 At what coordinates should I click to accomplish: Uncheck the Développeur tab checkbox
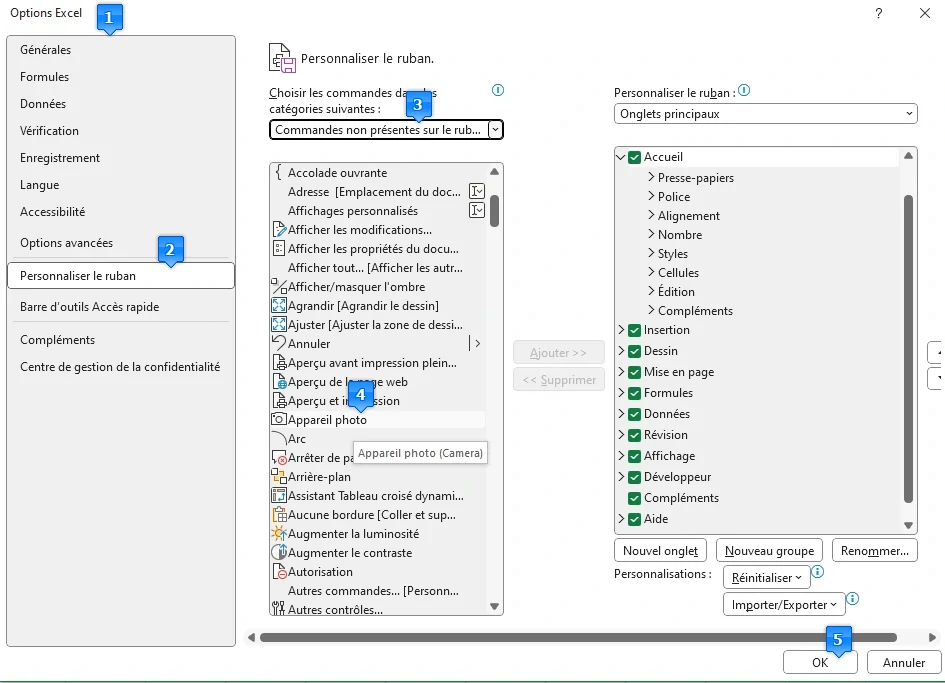(x=634, y=477)
